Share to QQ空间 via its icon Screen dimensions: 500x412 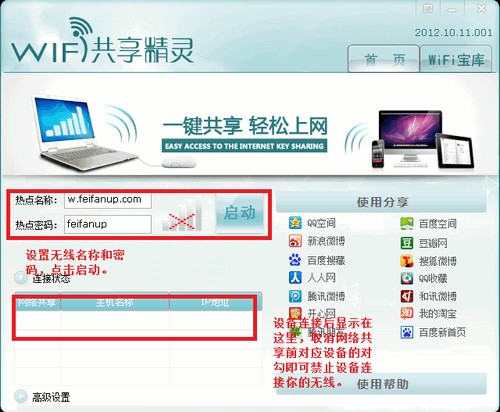295,223
